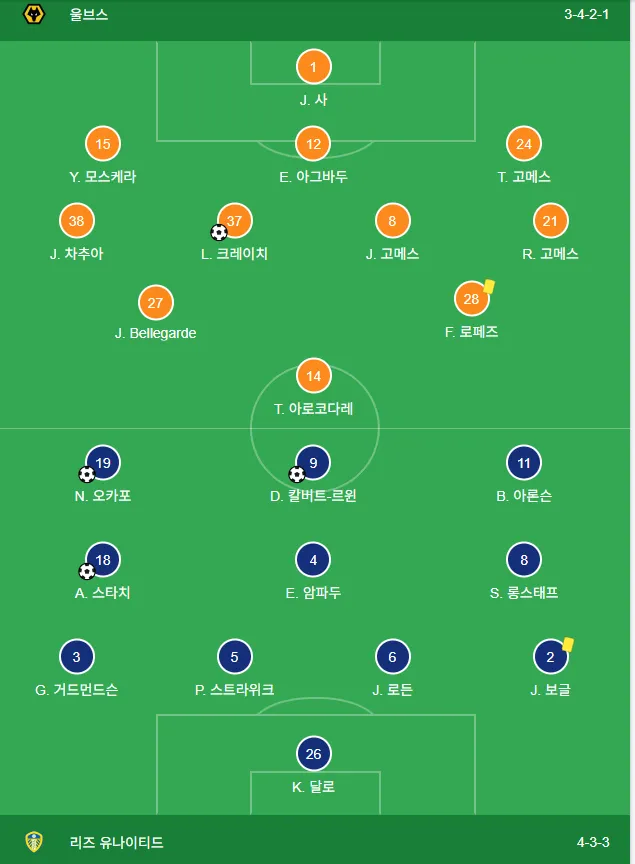Select number 4 E. 암파두 badge
The width and height of the screenshot is (635, 864).
pos(313,560)
